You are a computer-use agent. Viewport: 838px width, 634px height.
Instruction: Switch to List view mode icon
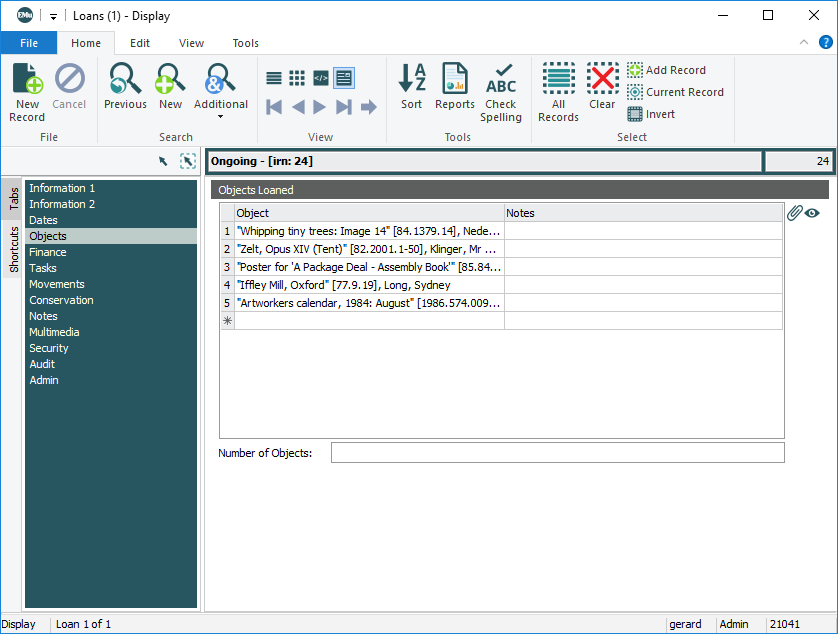(x=274, y=78)
